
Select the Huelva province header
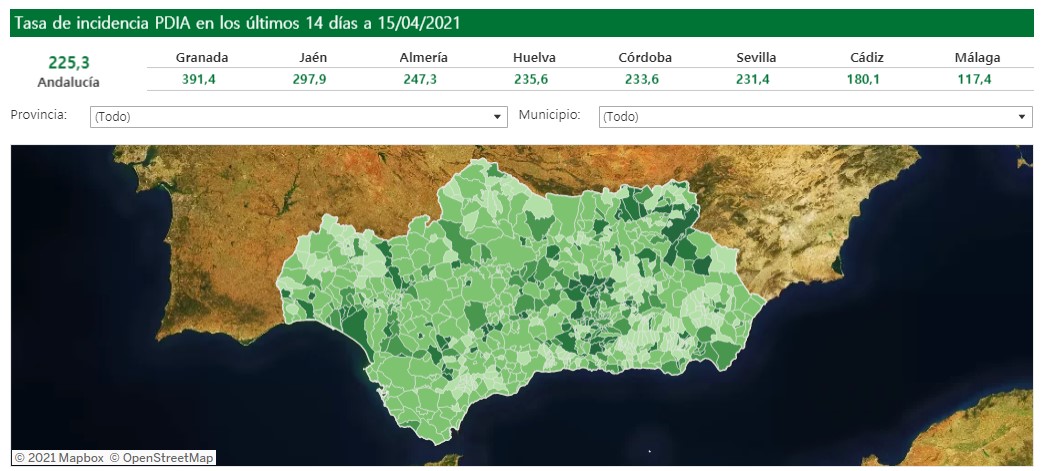(534, 58)
